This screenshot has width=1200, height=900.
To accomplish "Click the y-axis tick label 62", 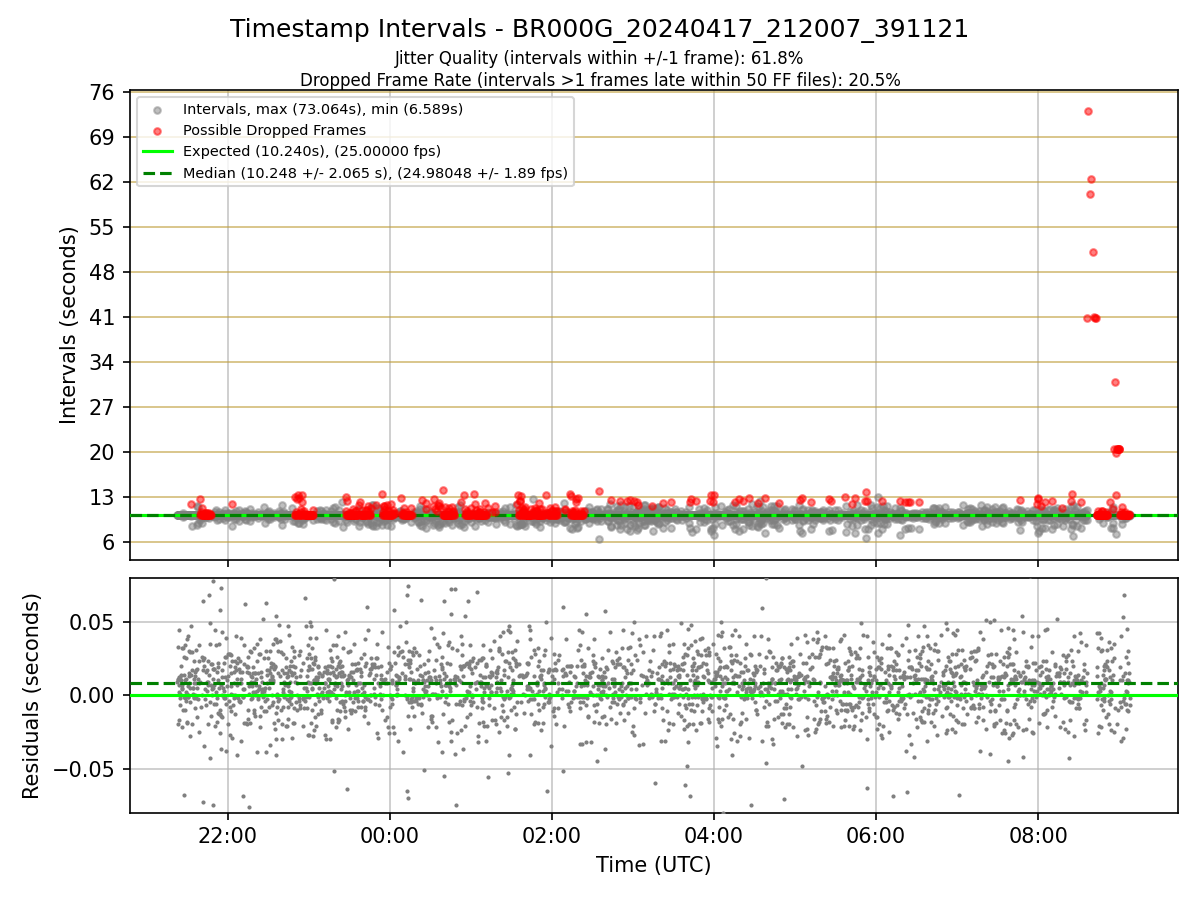I will [x=101, y=182].
